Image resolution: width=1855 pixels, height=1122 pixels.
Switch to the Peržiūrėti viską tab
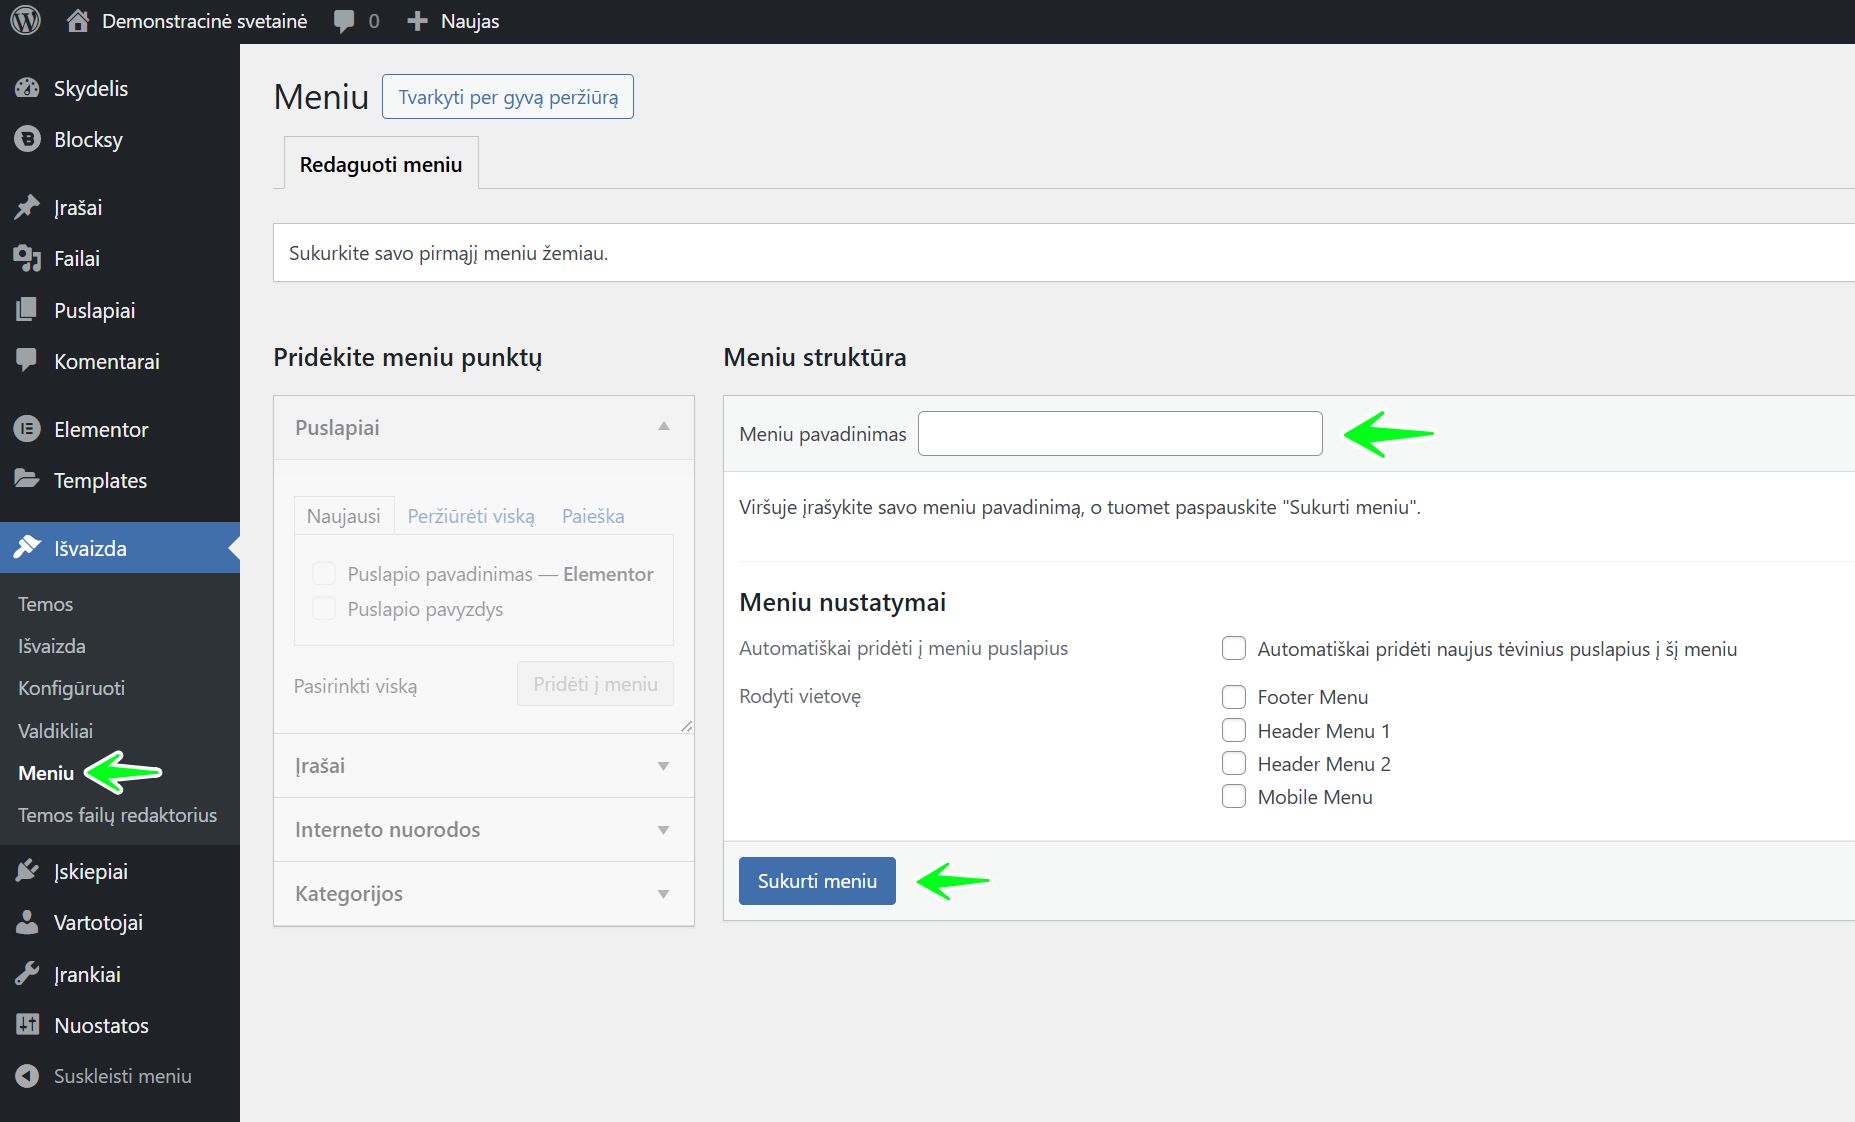(471, 516)
